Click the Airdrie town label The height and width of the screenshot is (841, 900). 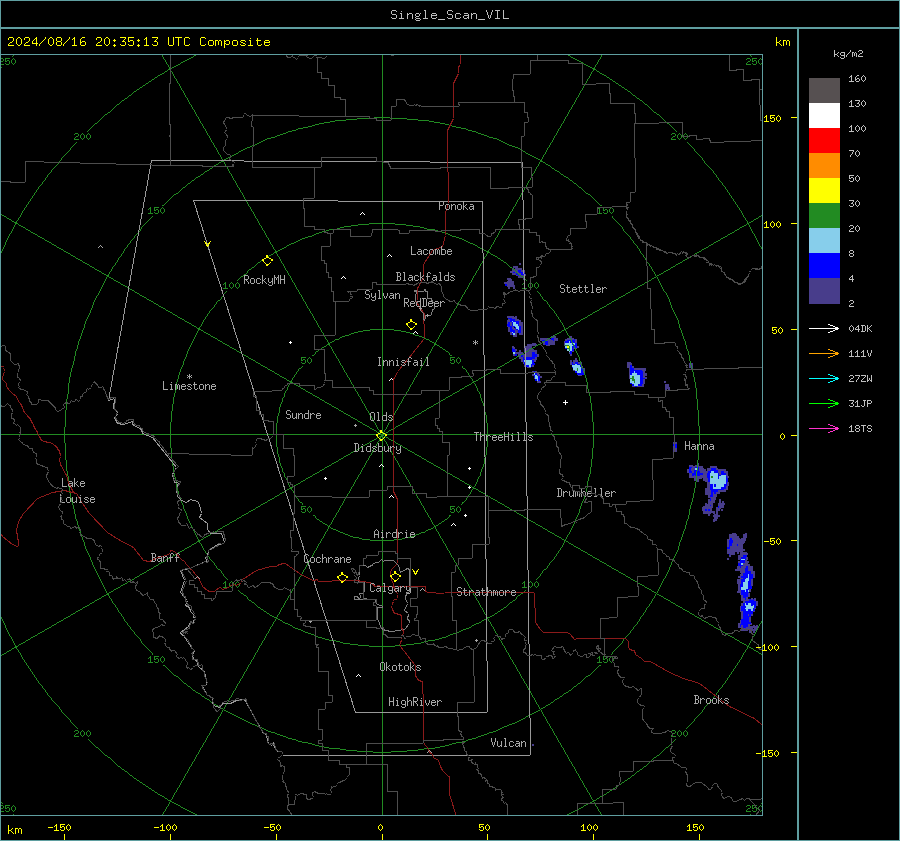pyautogui.click(x=394, y=534)
